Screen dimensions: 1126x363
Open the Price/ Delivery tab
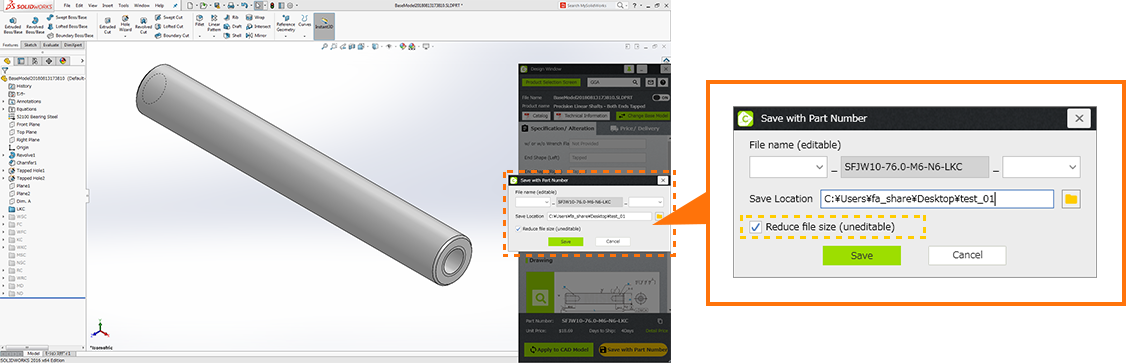(634, 129)
